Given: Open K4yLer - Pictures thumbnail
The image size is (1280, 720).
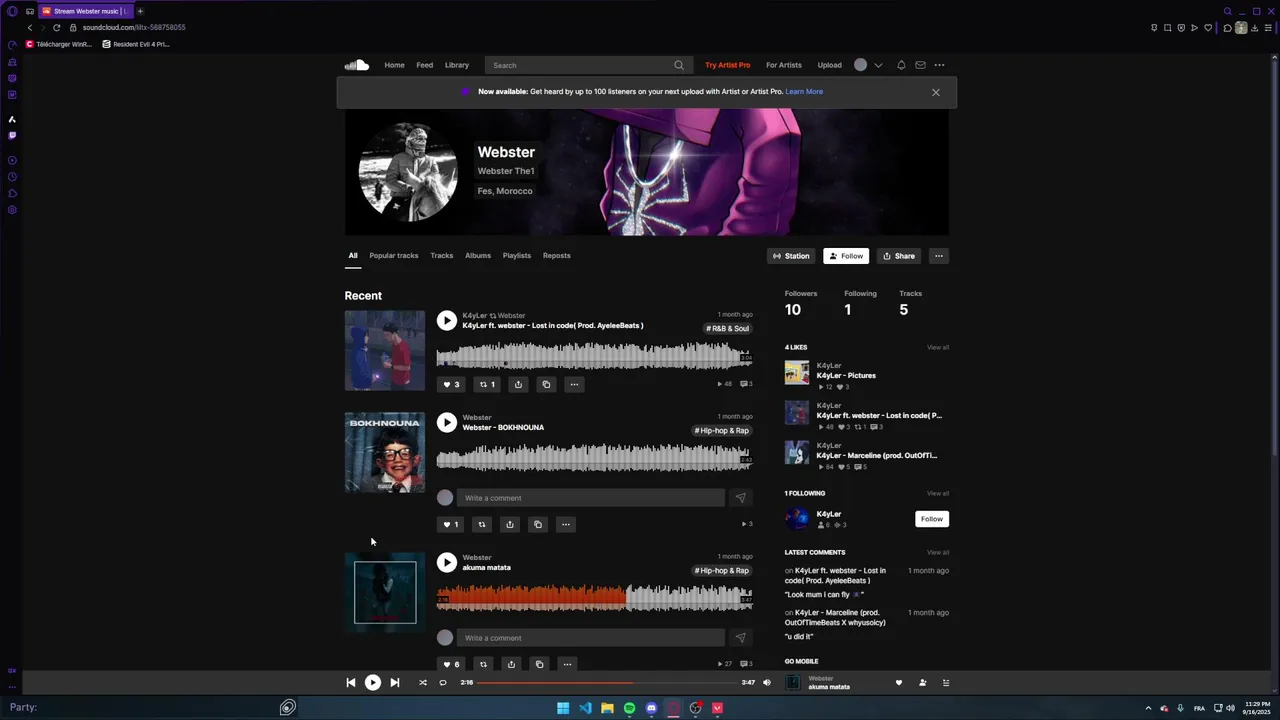Looking at the screenshot, I should tap(797, 373).
